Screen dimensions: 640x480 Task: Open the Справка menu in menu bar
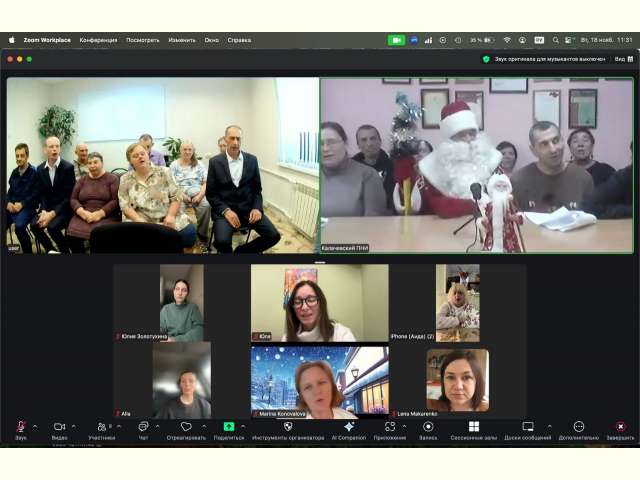click(x=239, y=40)
